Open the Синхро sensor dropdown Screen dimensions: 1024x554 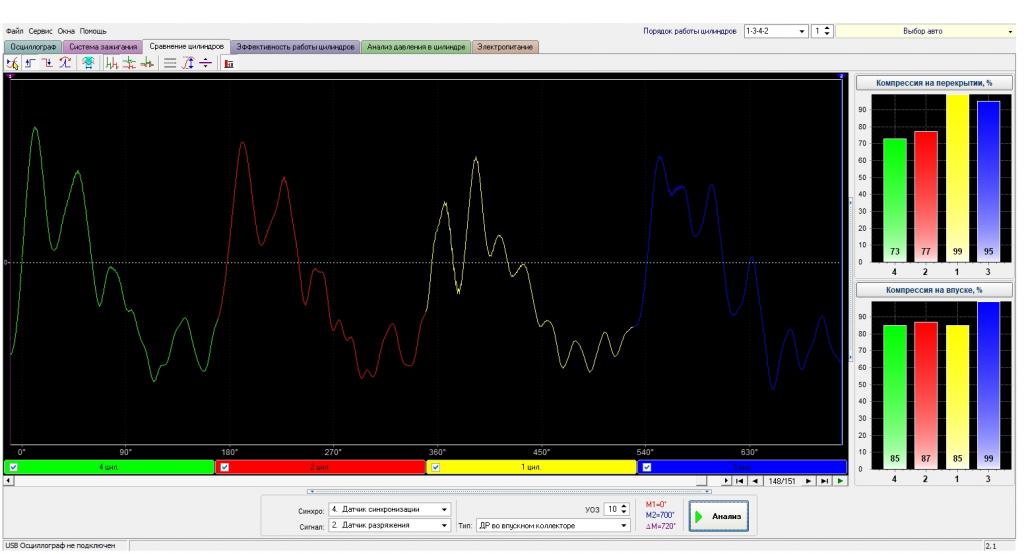pyautogui.click(x=389, y=509)
